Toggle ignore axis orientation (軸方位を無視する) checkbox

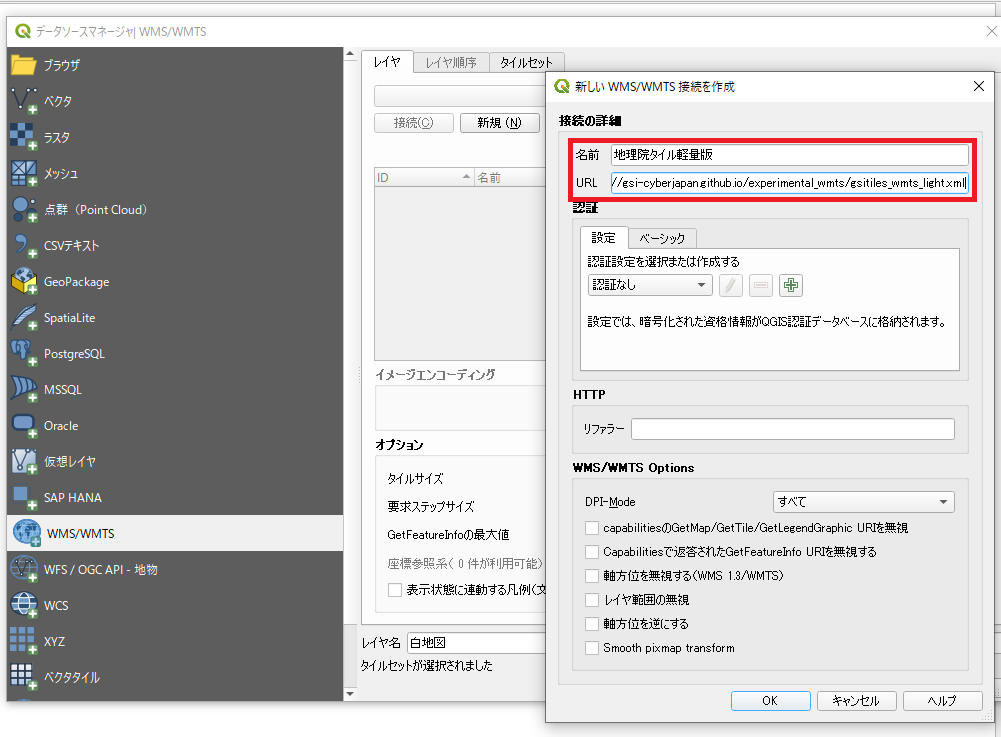[592, 576]
